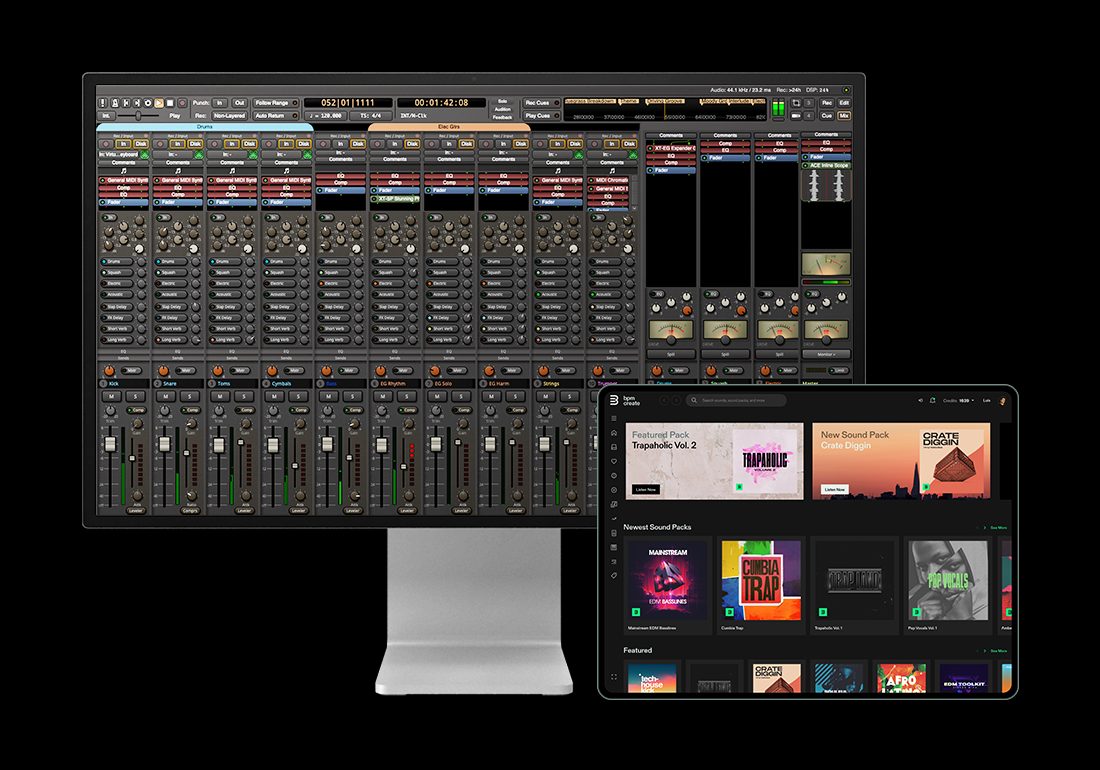Click the volume speaker icon in bpm create header
Image resolution: width=1100 pixels, height=770 pixels.
click(x=920, y=401)
